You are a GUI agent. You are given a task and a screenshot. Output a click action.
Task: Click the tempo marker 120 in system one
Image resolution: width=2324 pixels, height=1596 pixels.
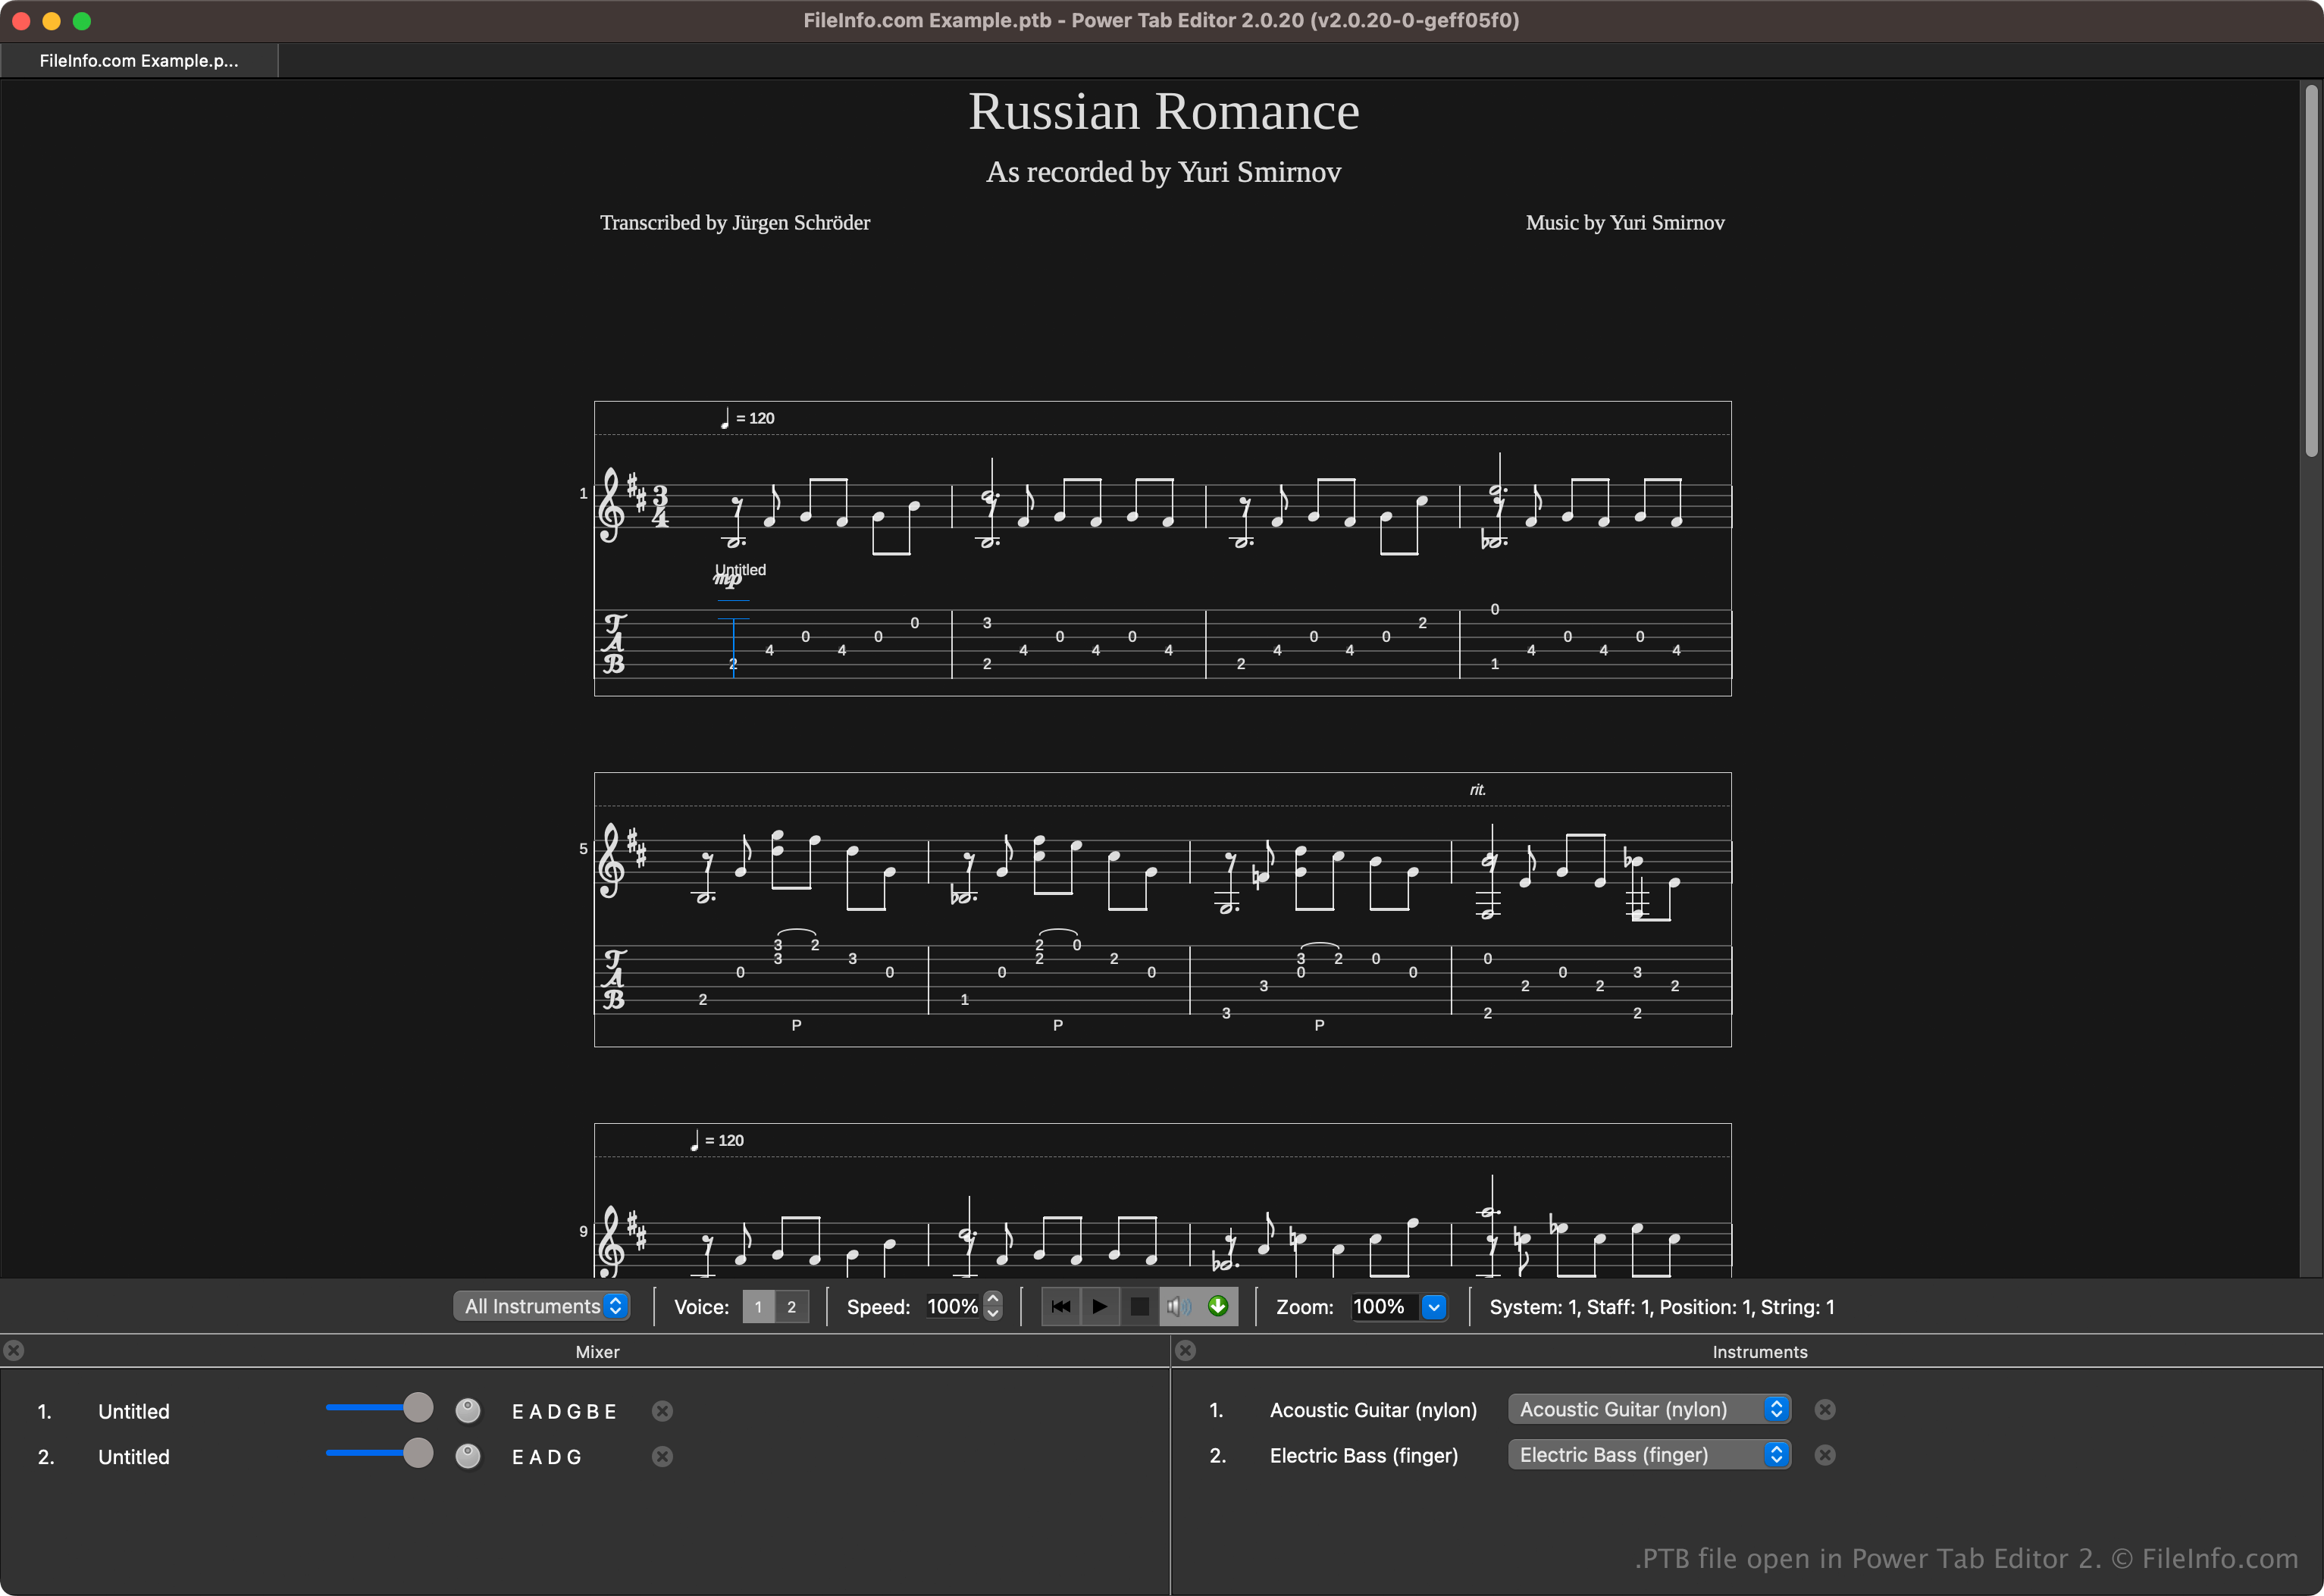(747, 418)
